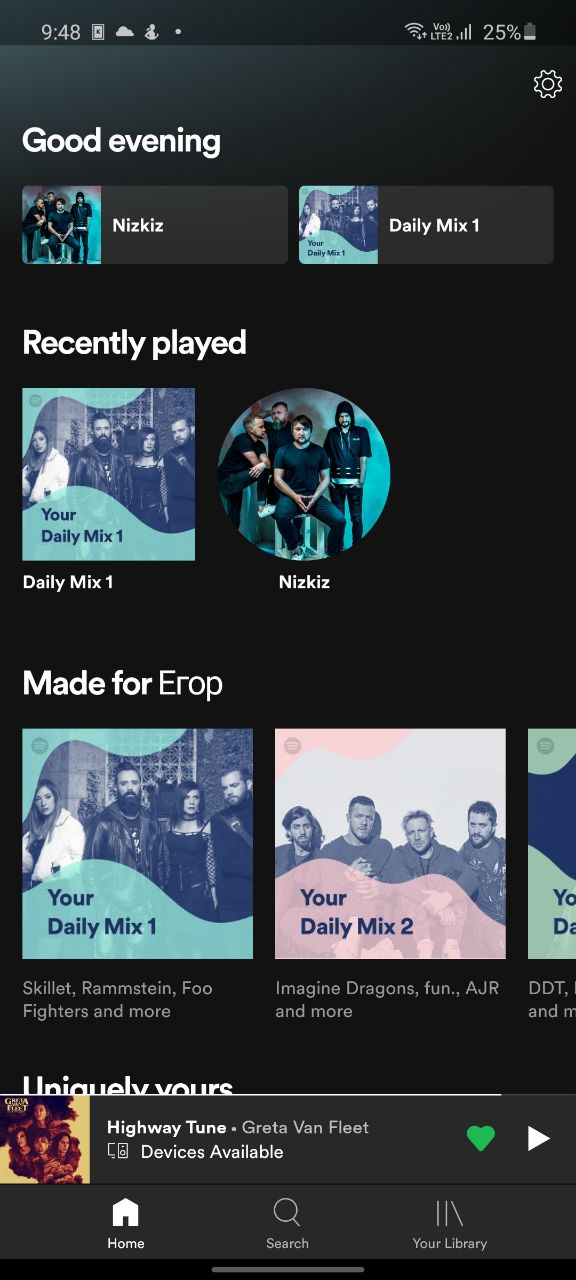The height and width of the screenshot is (1280, 576).
Task: Open Your Daily Mix 1 in Made for section
Action: tap(138, 844)
